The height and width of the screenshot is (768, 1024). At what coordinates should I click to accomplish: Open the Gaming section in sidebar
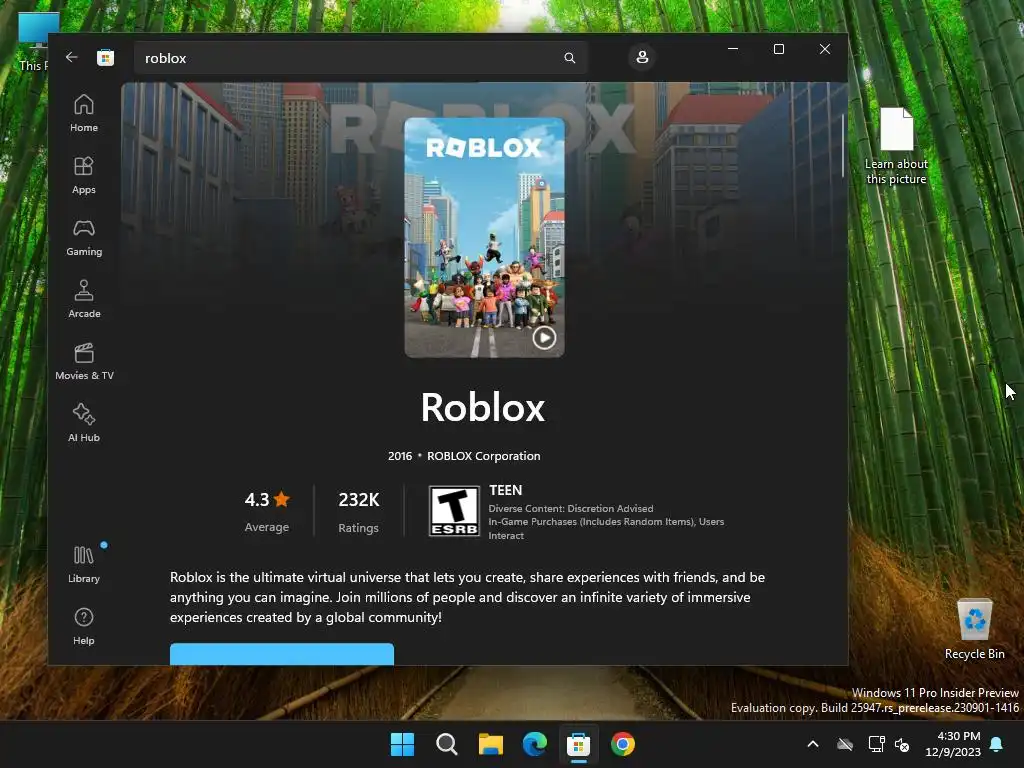(84, 237)
